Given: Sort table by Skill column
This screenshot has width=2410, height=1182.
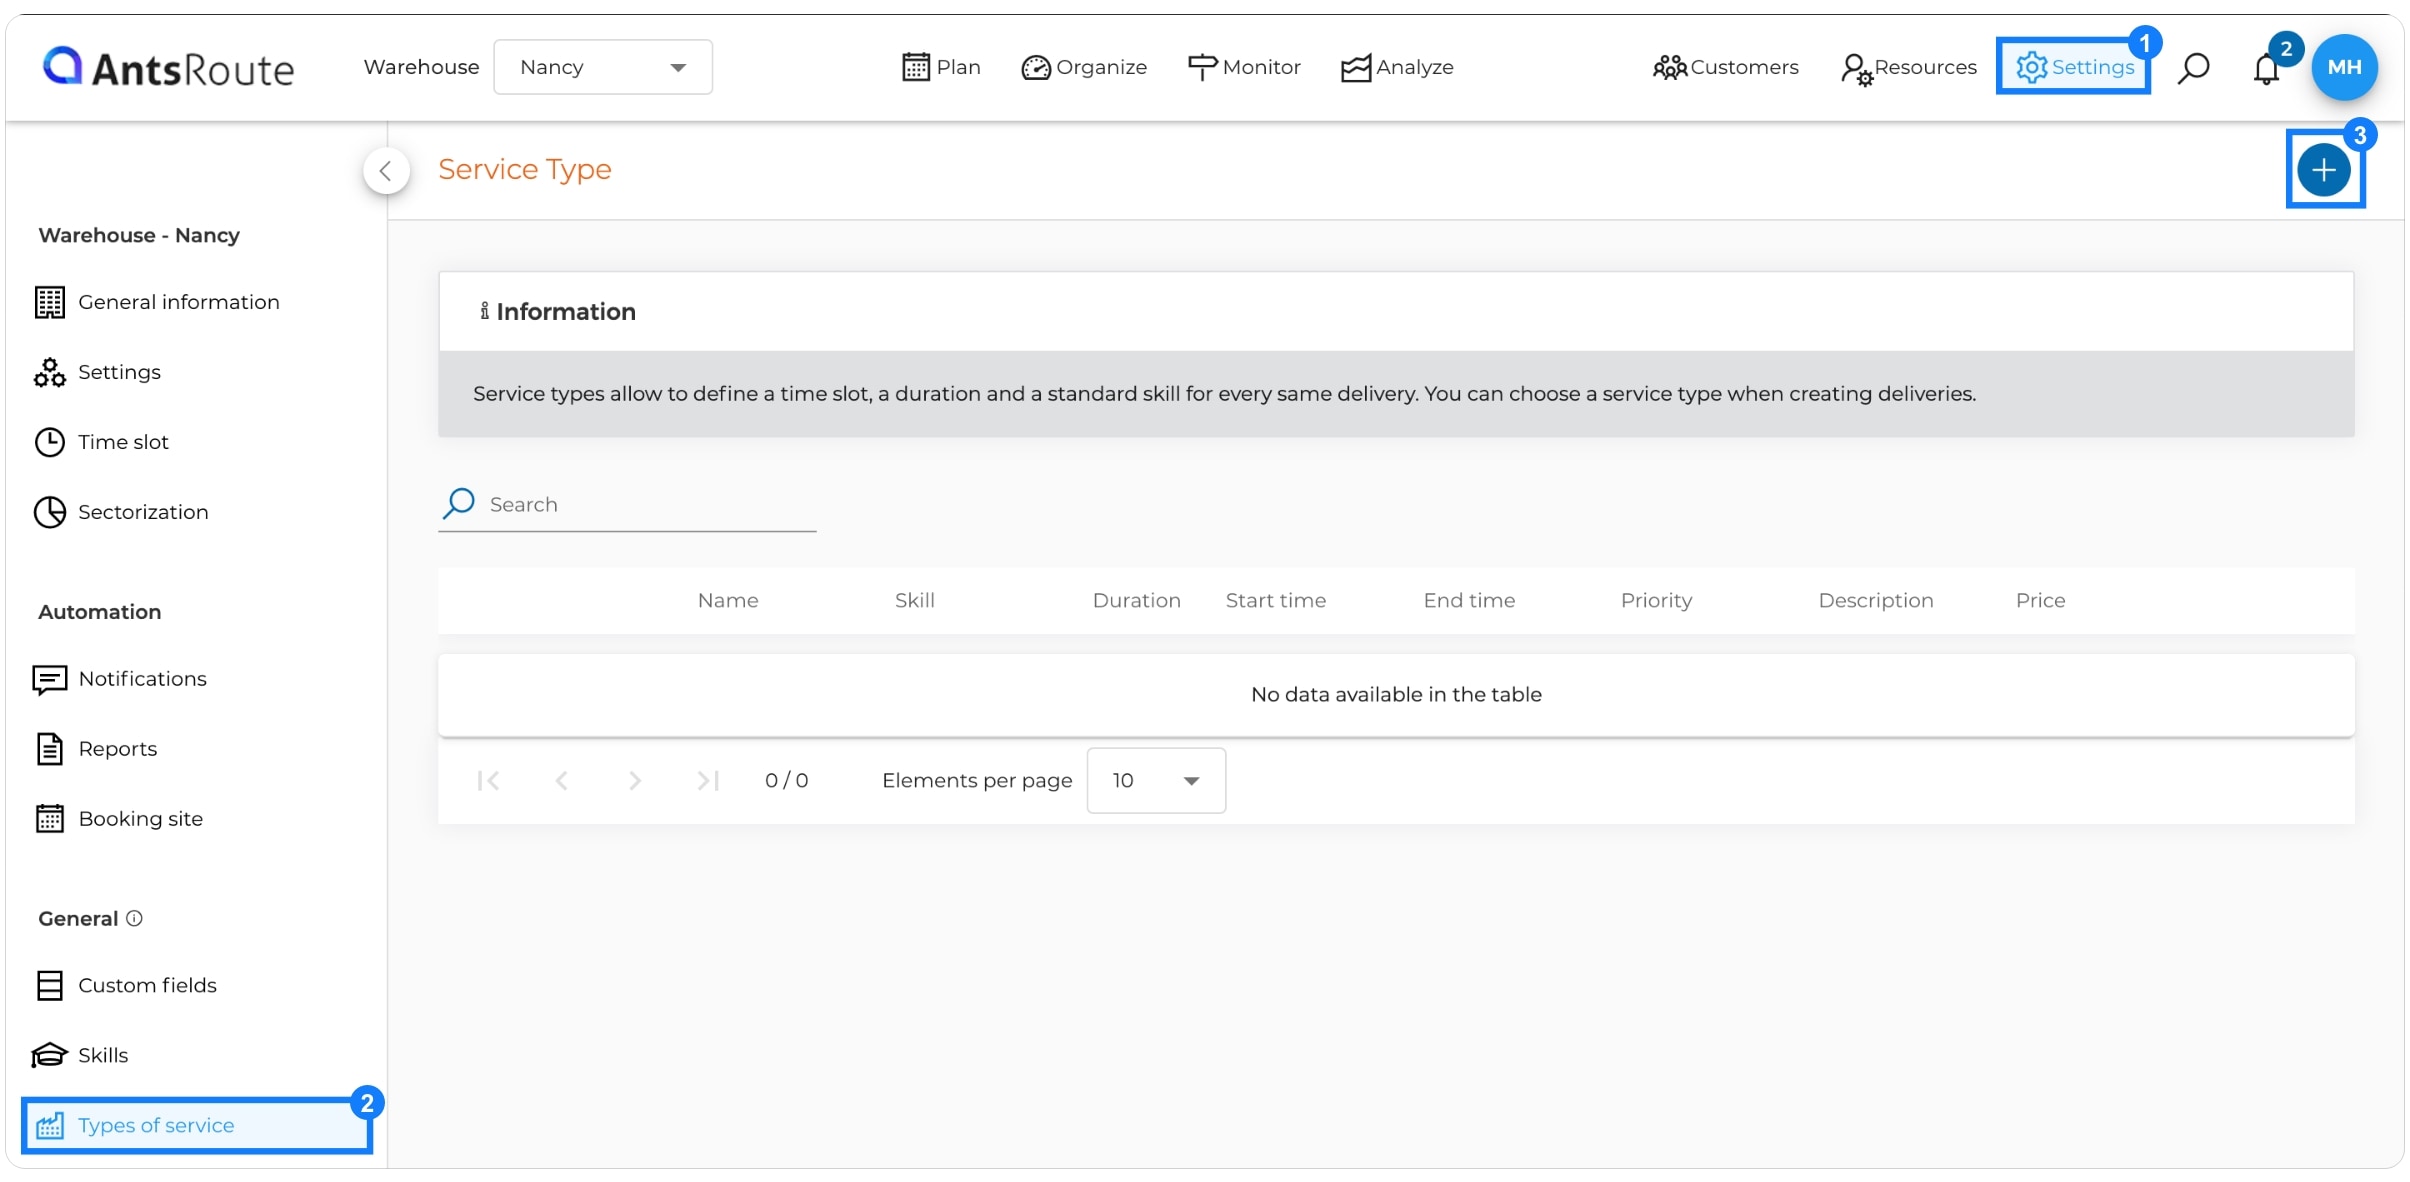Looking at the screenshot, I should pyautogui.click(x=914, y=600).
